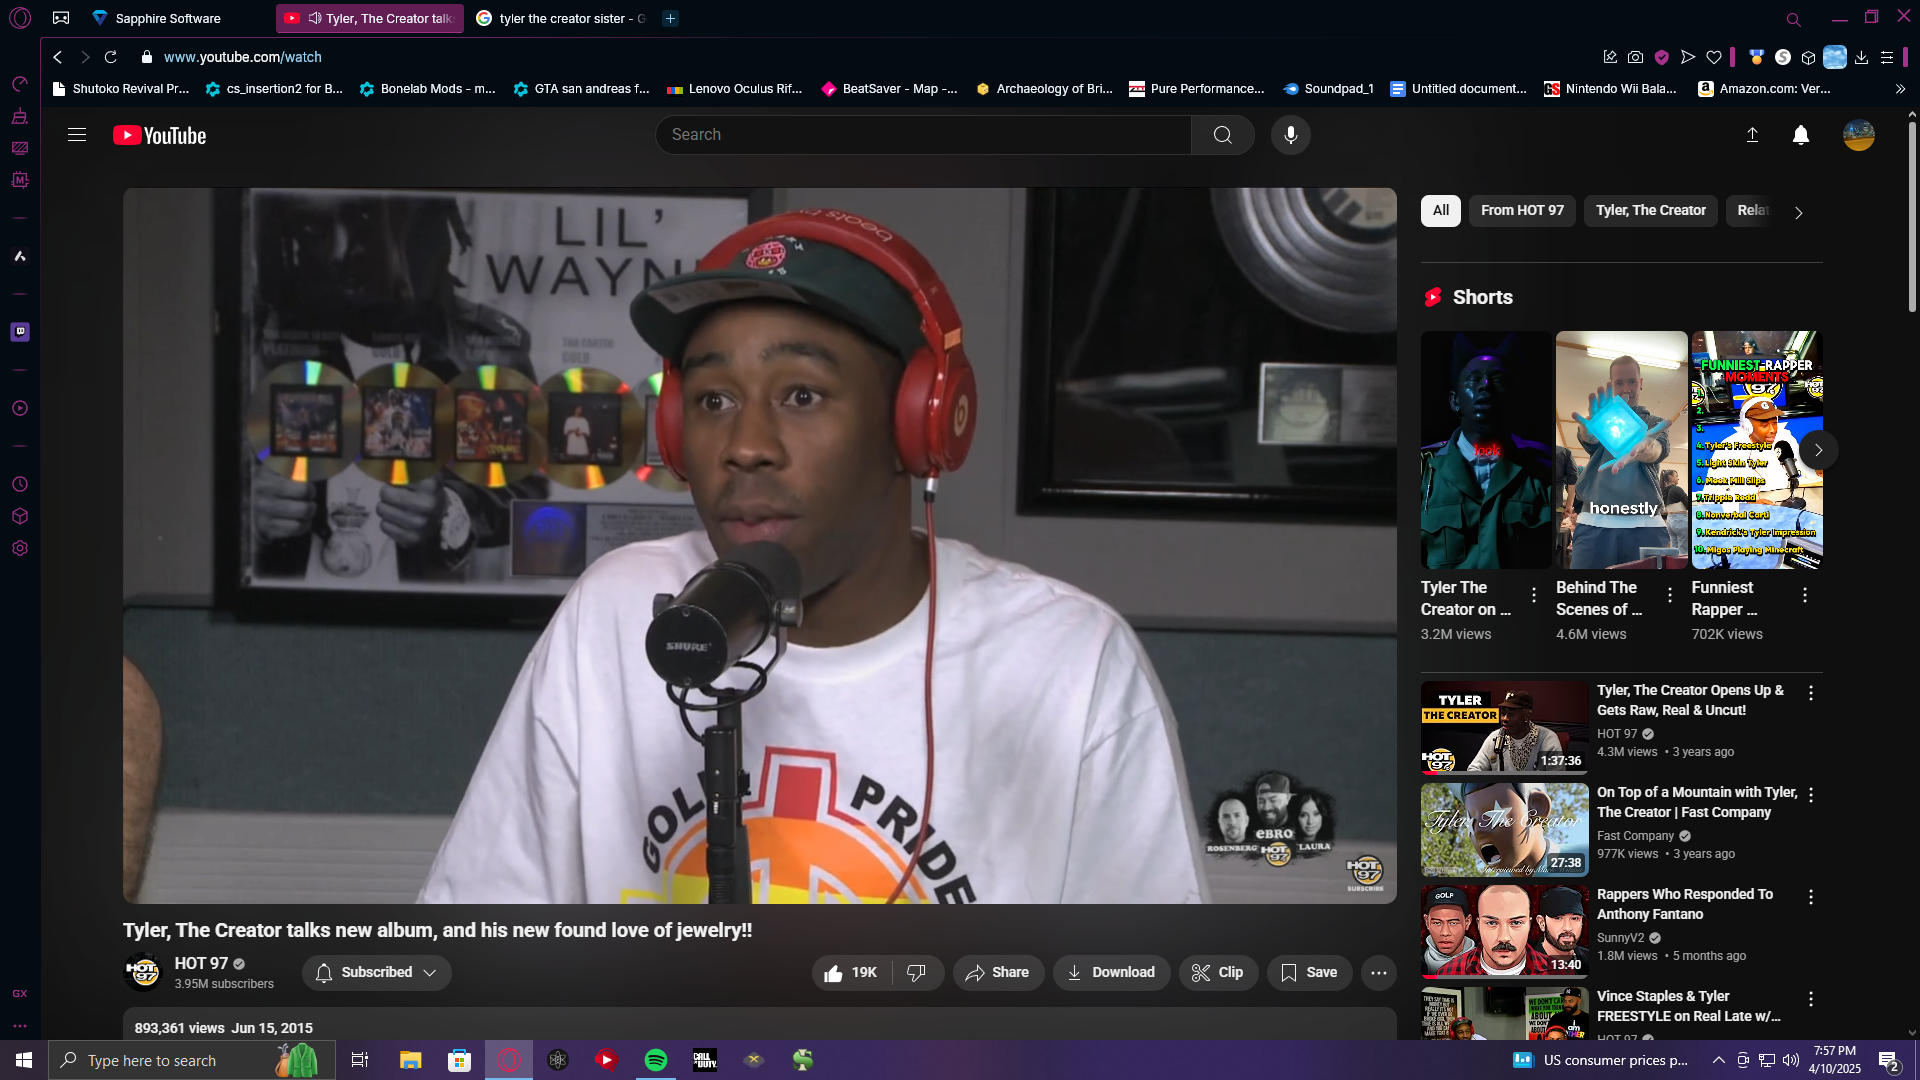This screenshot has width=1920, height=1080.
Task: Click the YouTube voice search microphone
Action: click(x=1290, y=135)
